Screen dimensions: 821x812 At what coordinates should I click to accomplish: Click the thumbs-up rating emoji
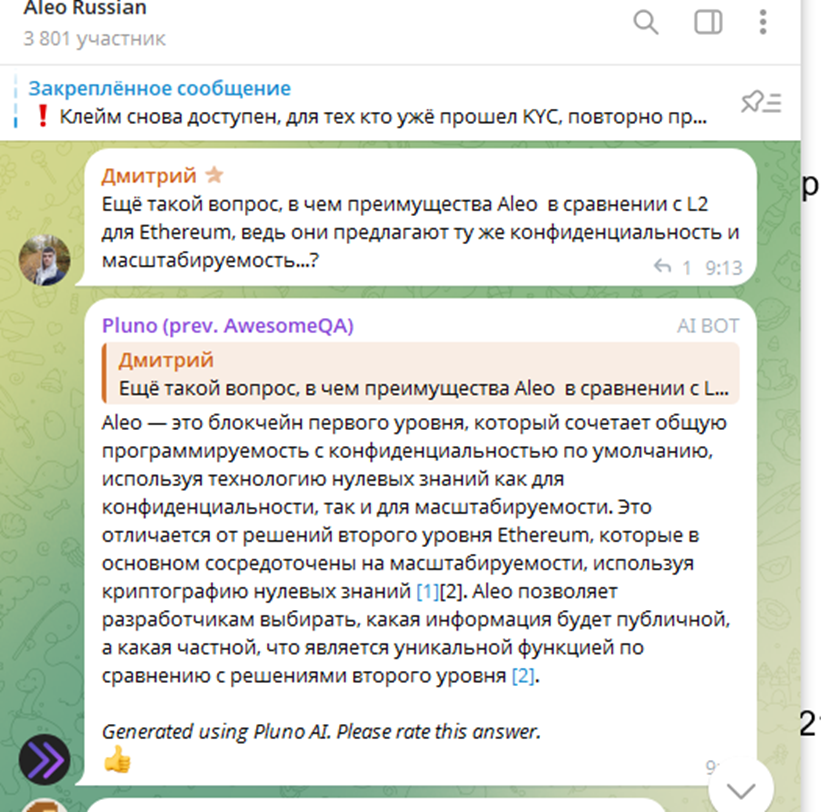pyautogui.click(x=117, y=759)
